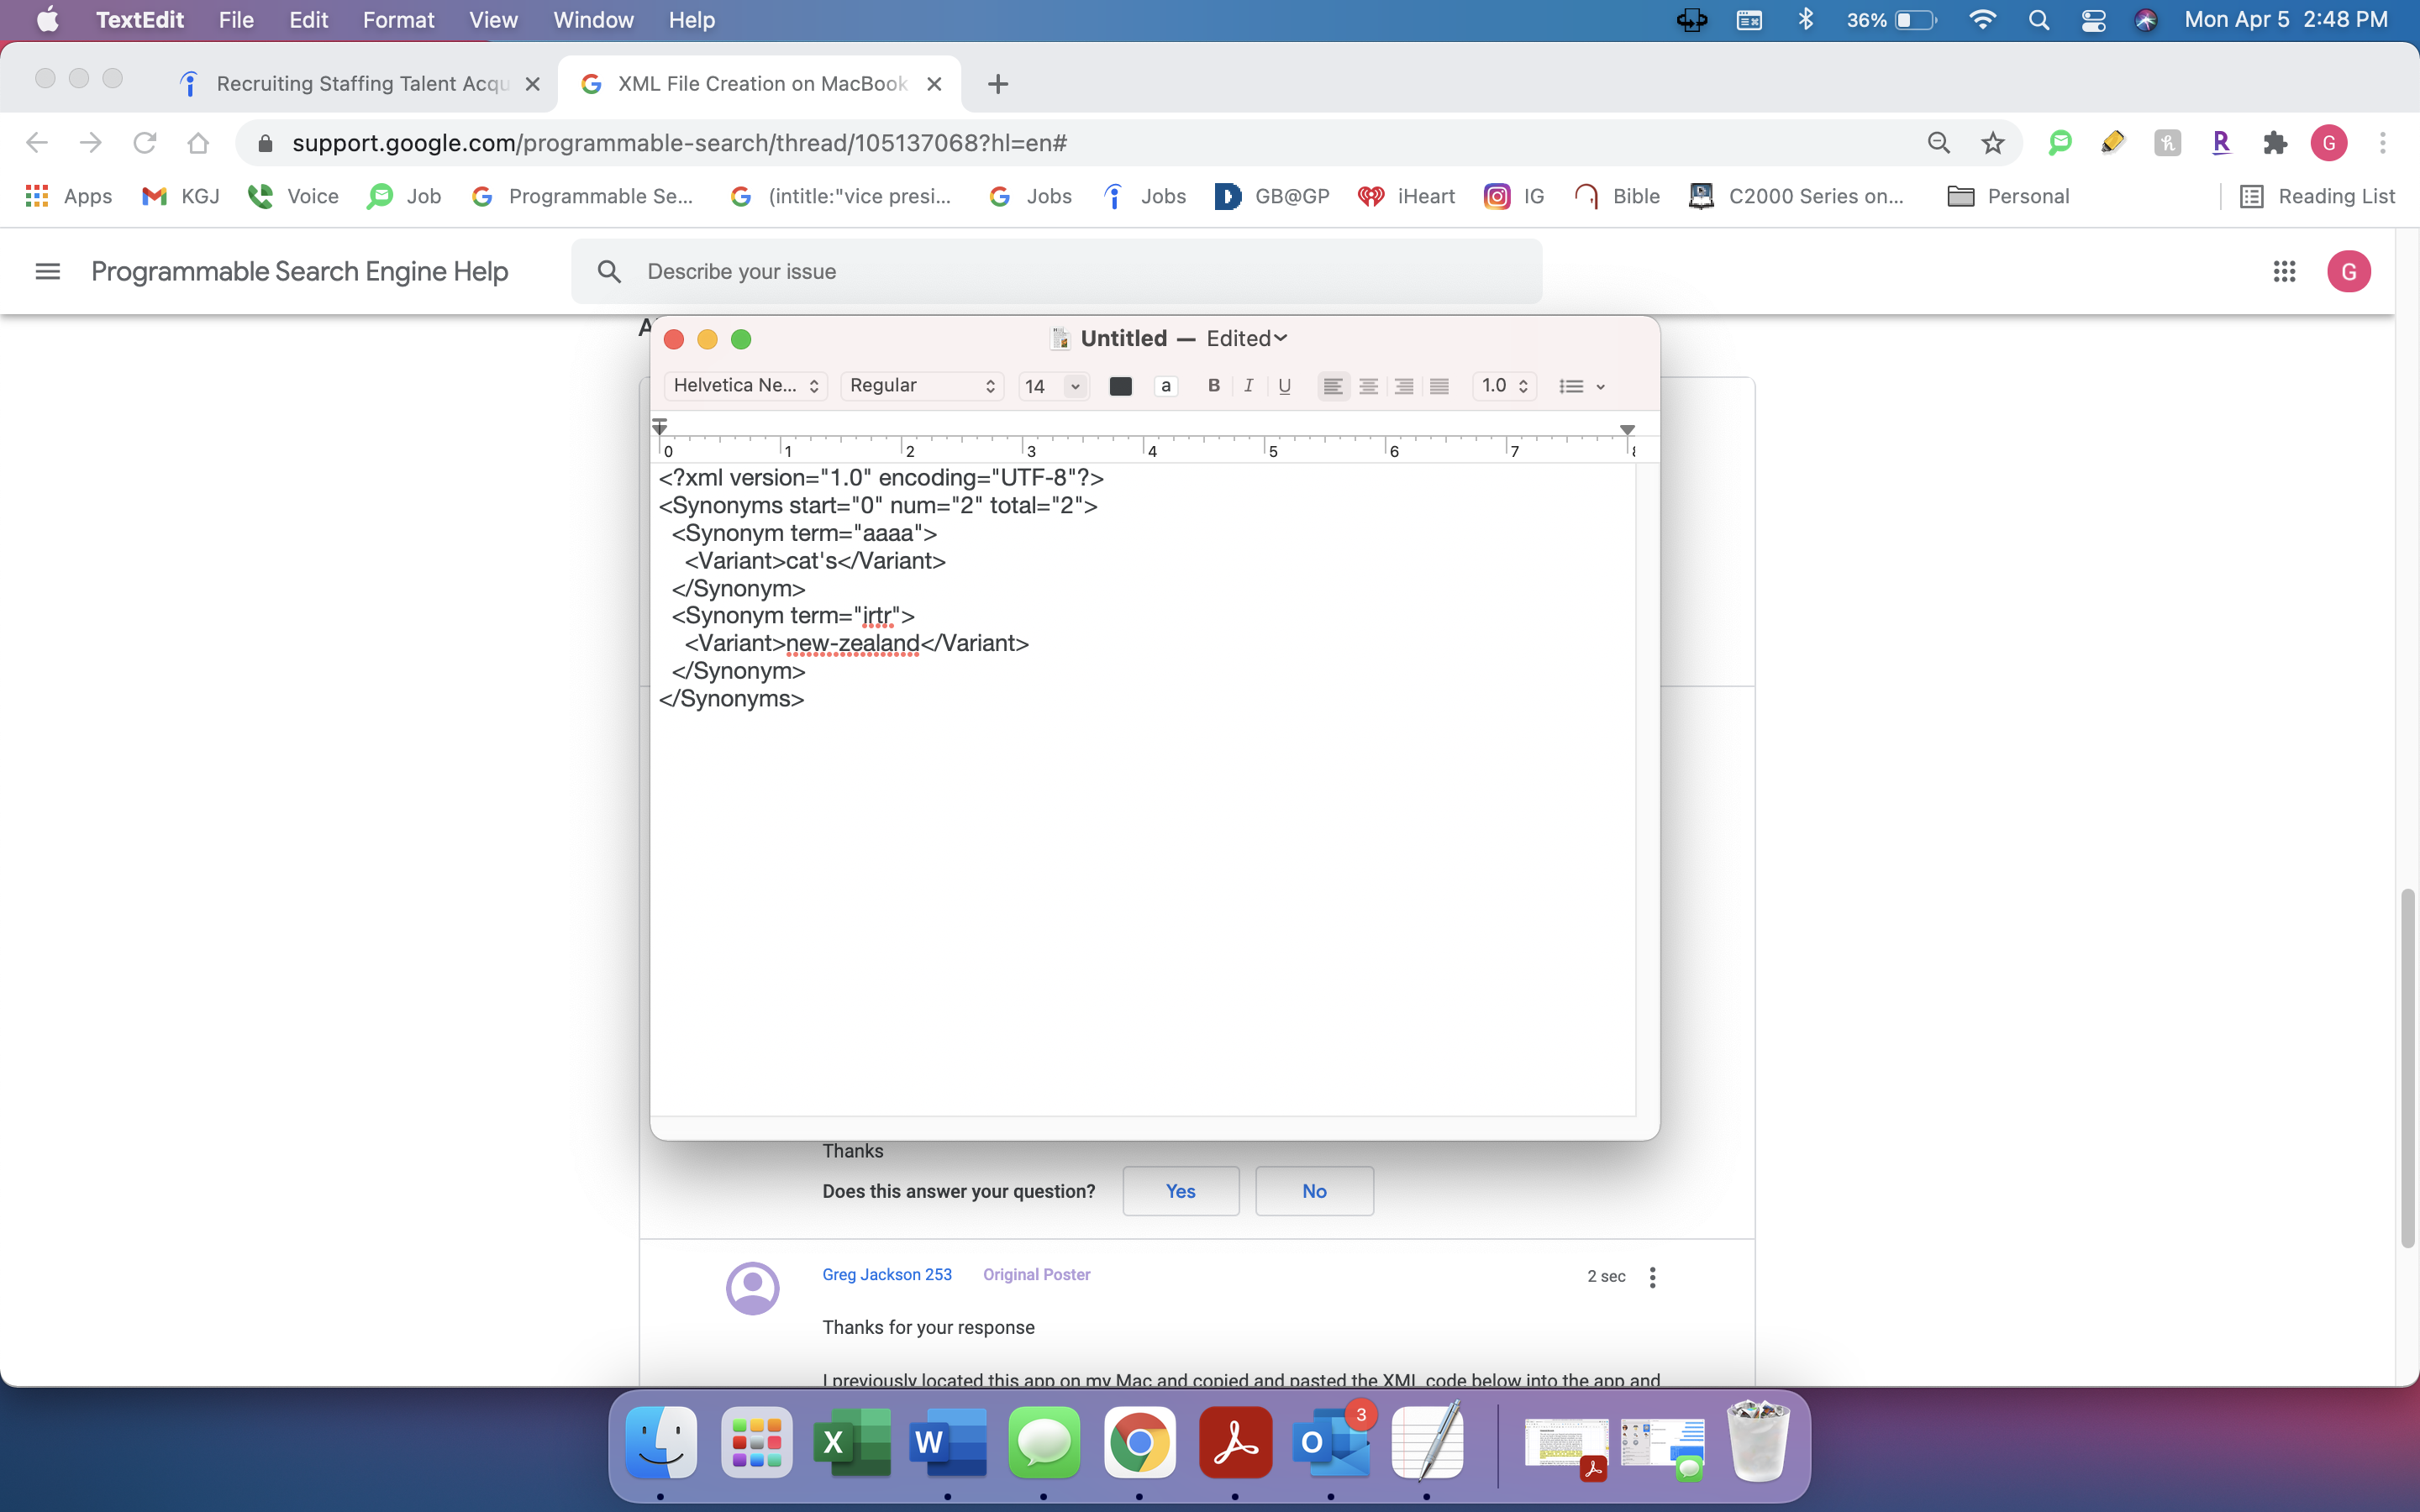
Task: Click the black text color swatch
Action: pos(1120,386)
